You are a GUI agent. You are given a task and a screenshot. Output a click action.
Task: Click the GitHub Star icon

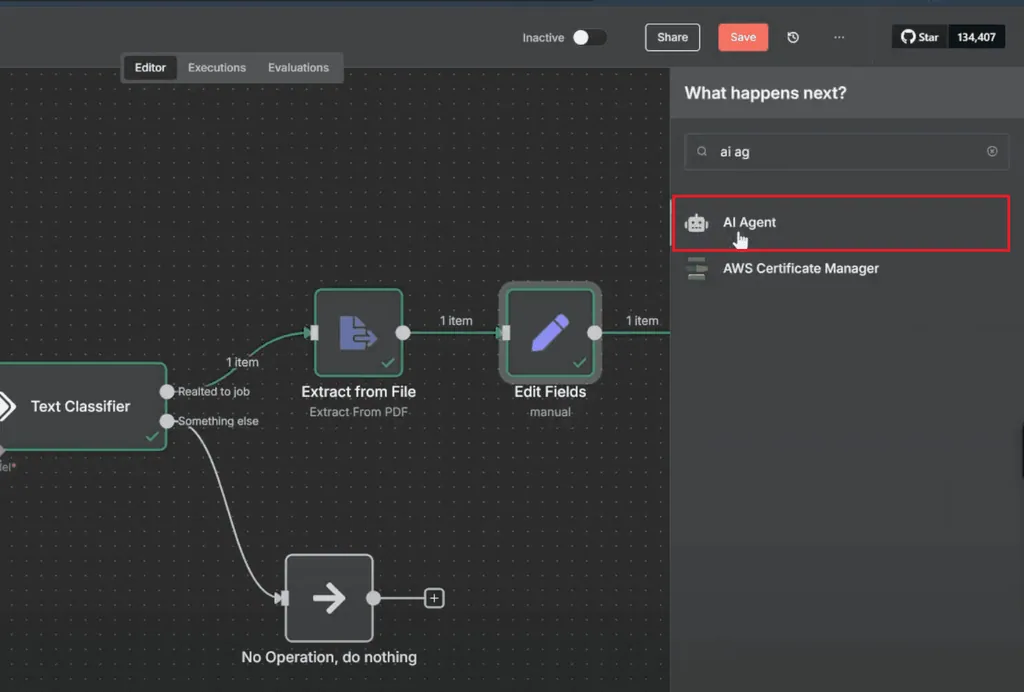(908, 37)
